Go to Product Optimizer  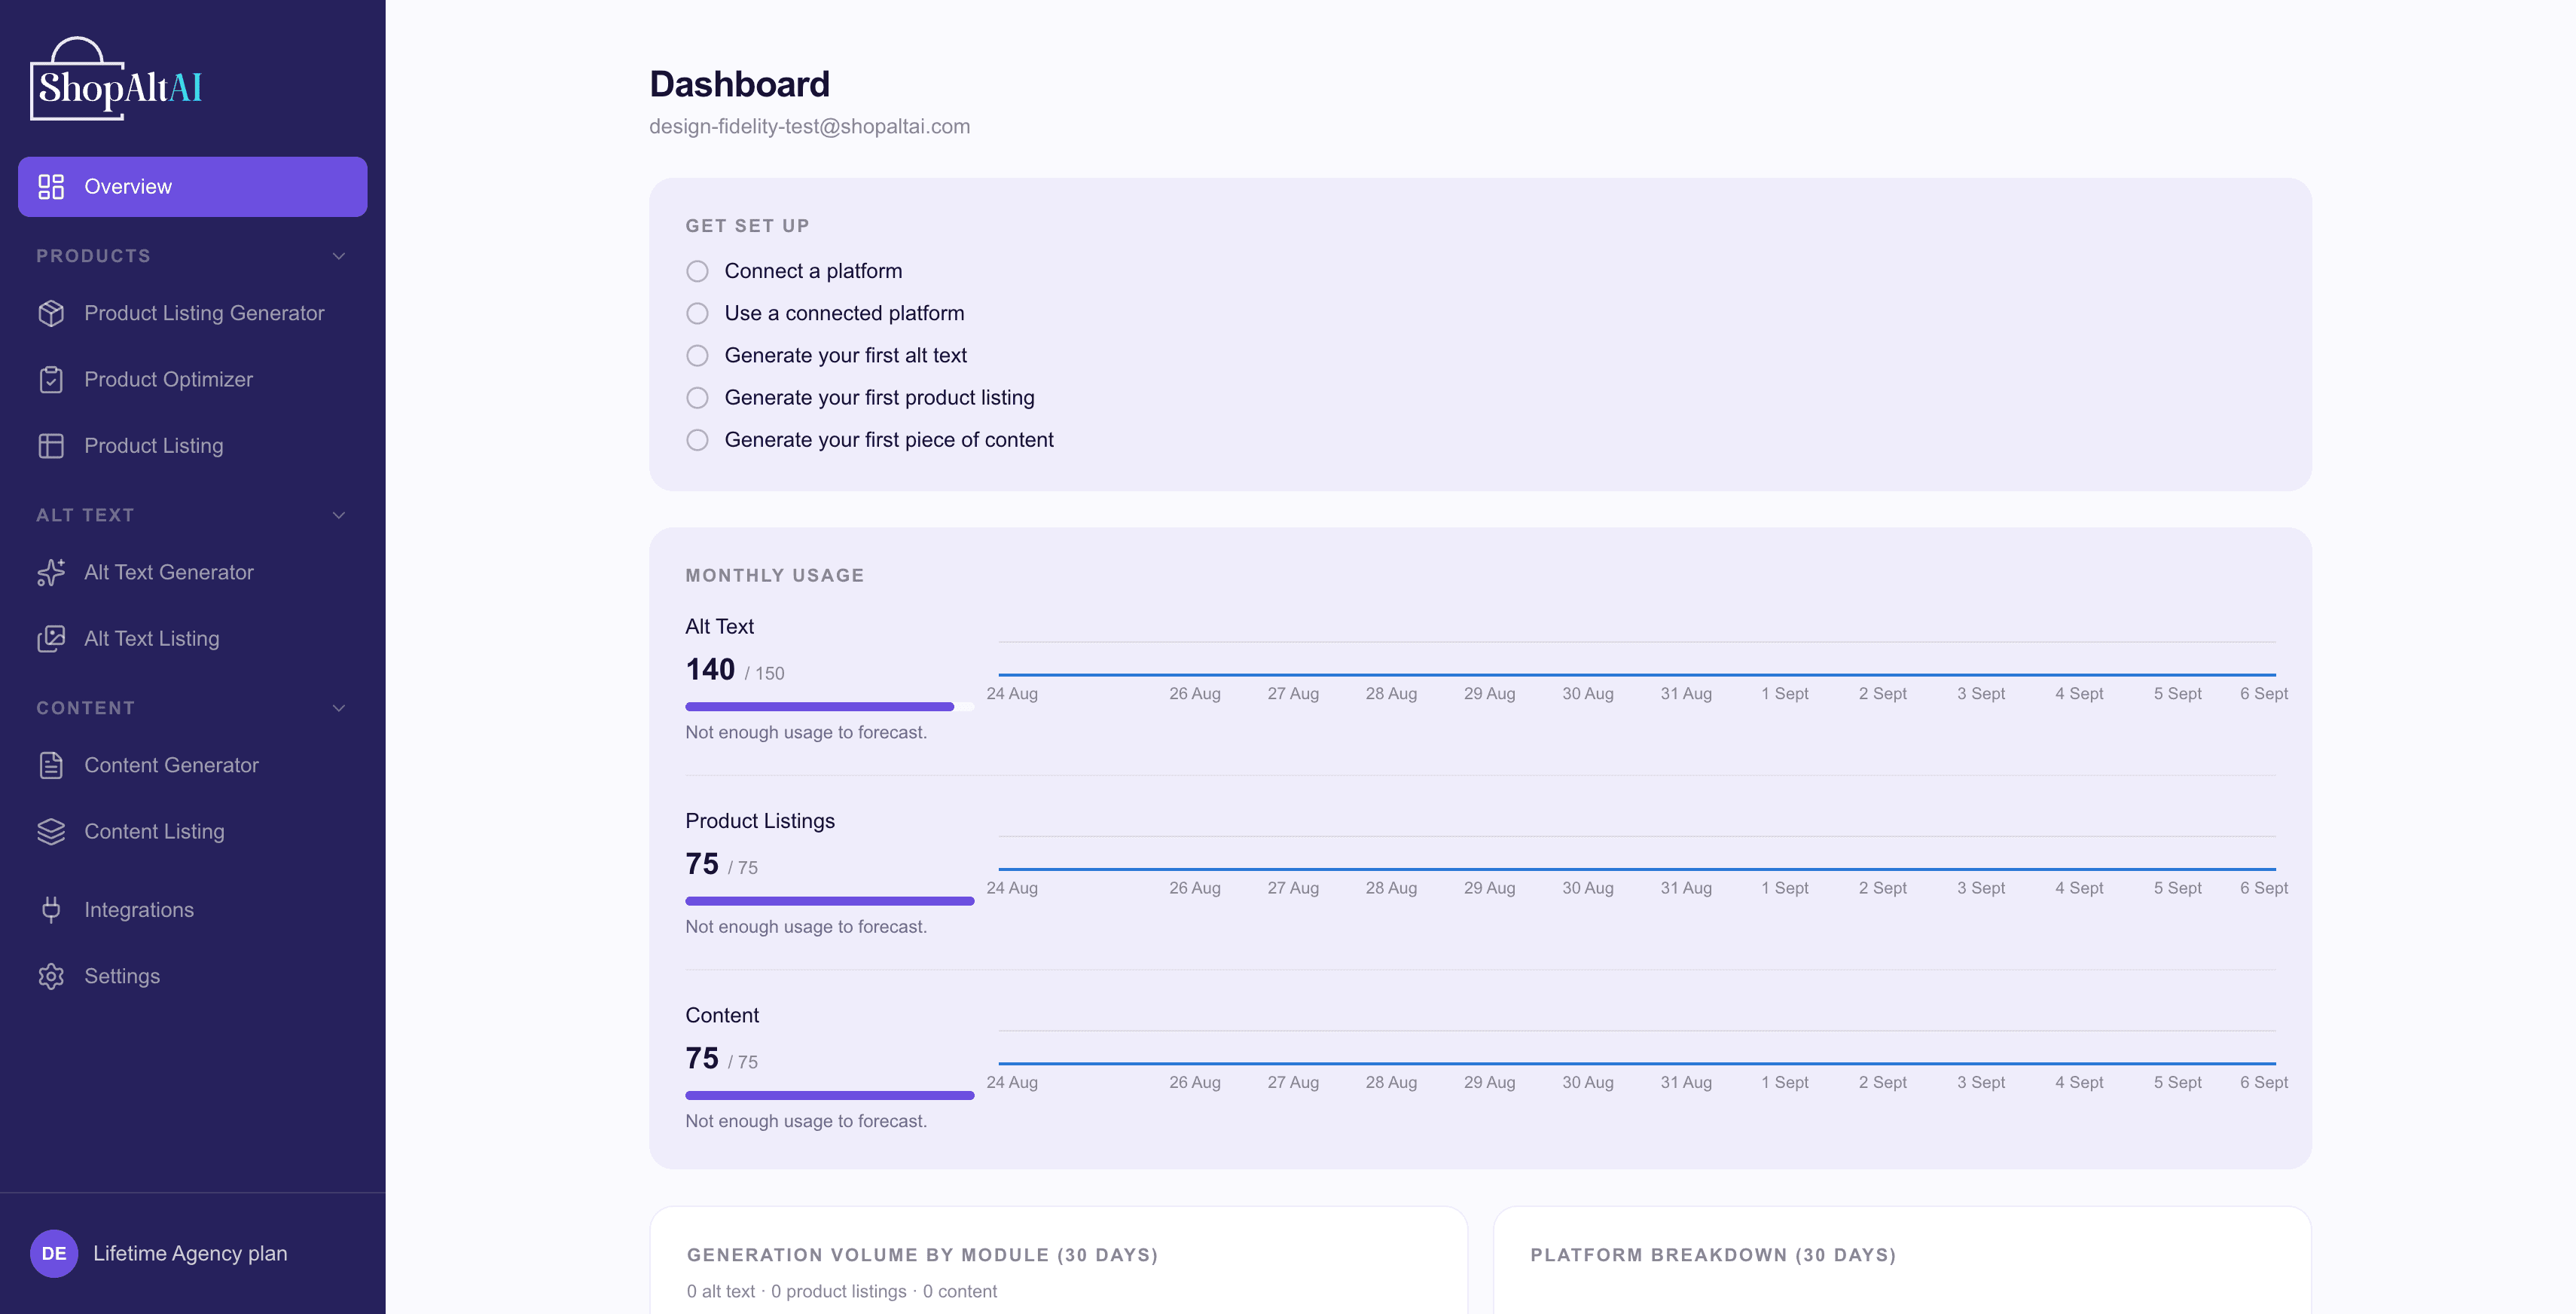(x=193, y=380)
